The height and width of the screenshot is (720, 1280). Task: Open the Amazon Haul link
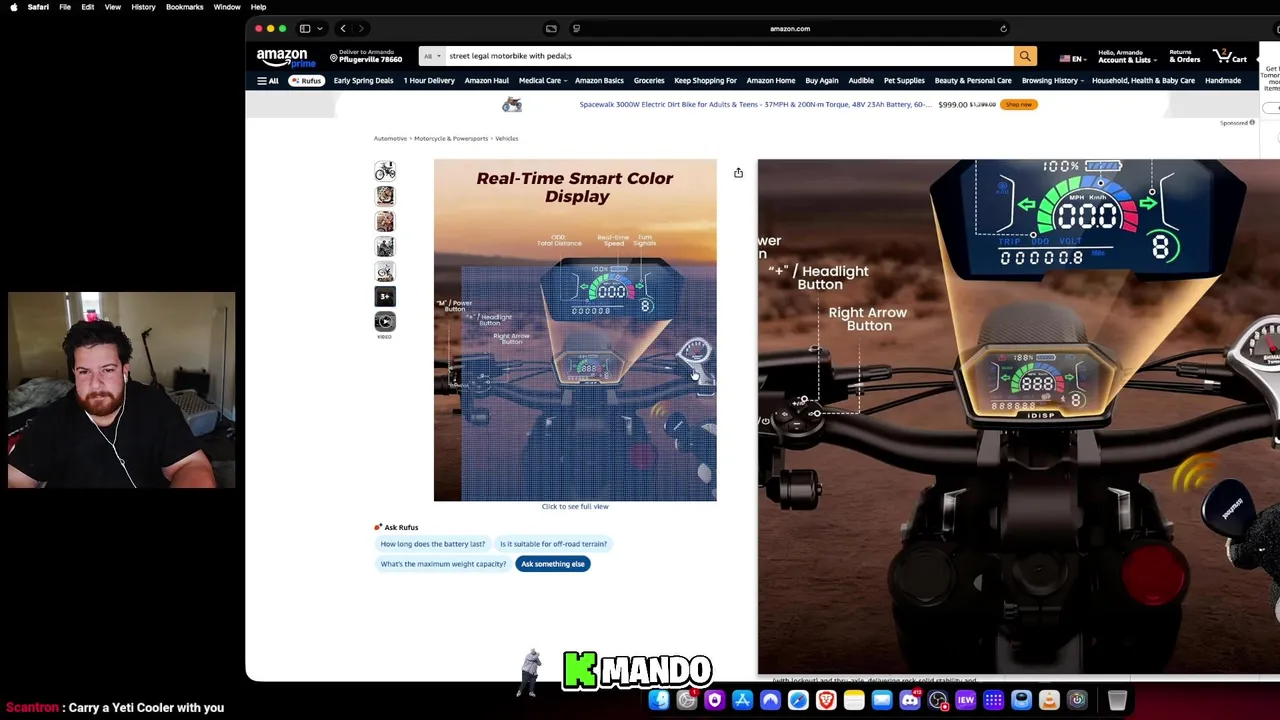click(x=487, y=81)
